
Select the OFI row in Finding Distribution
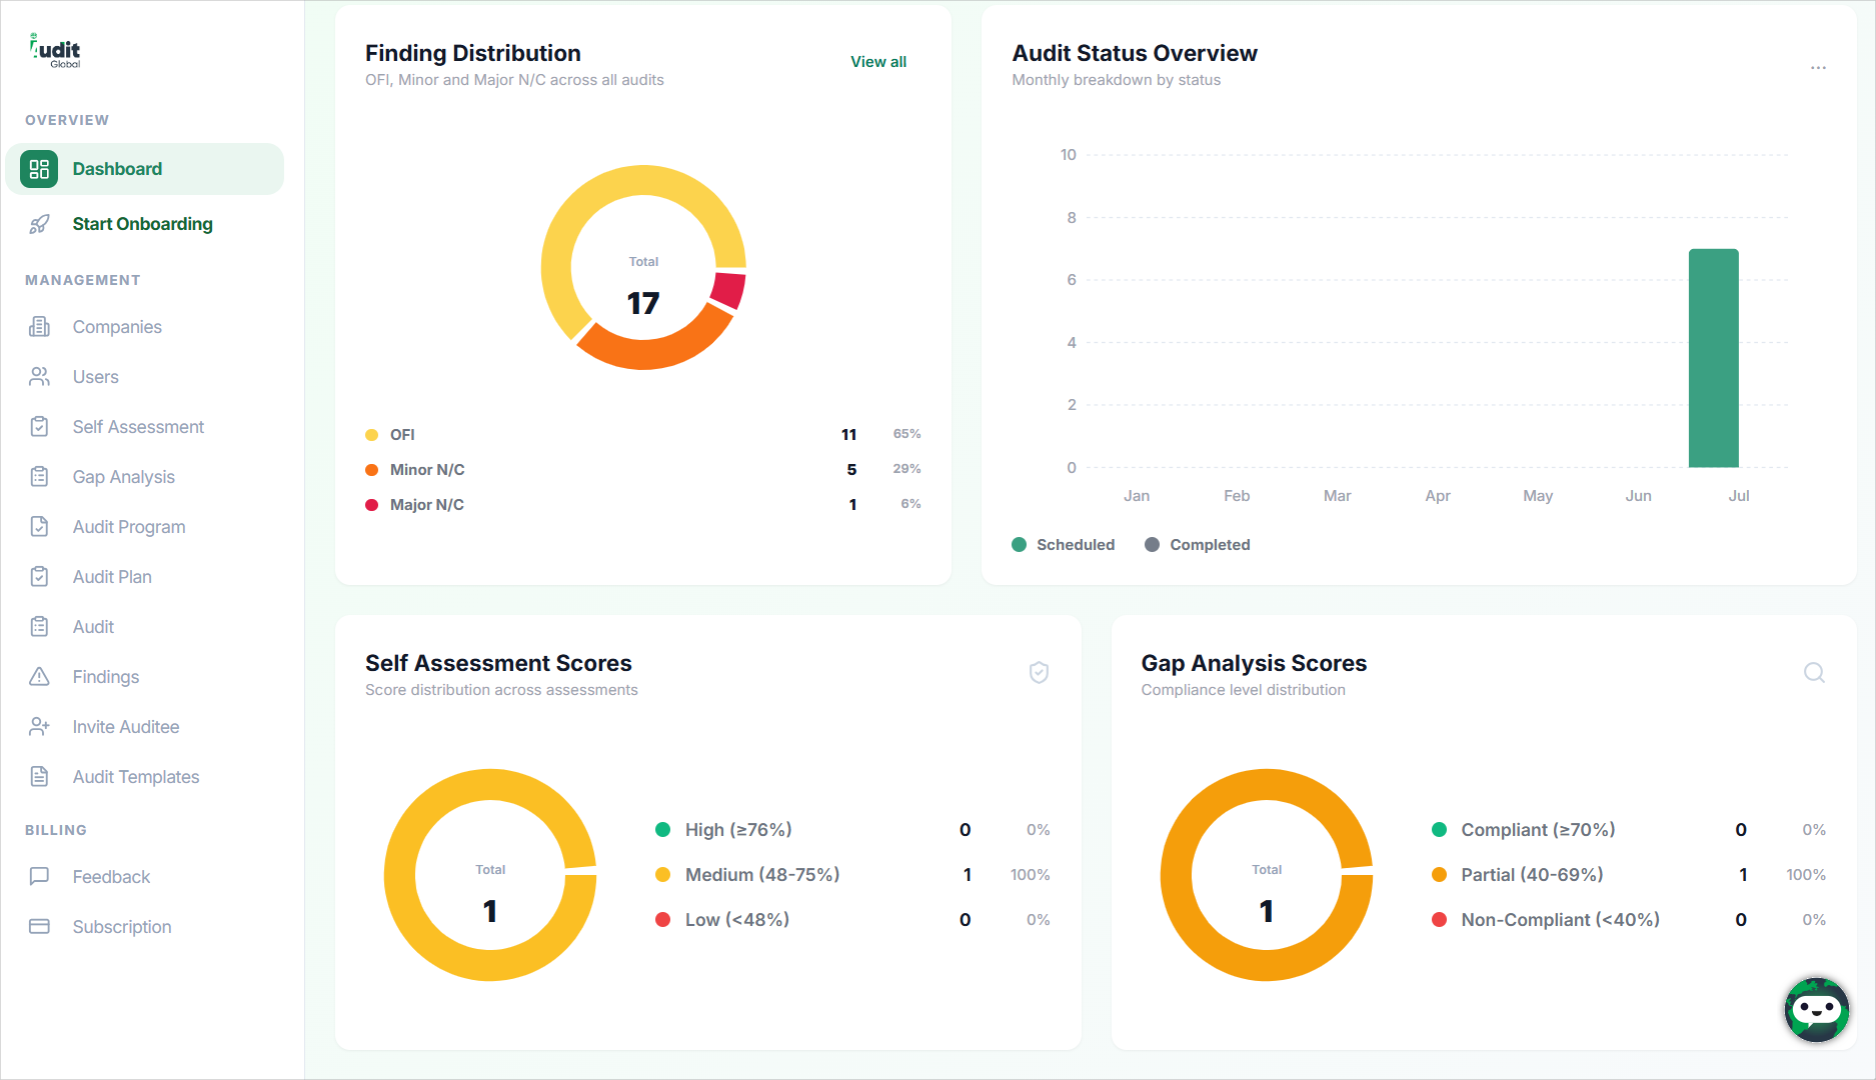tap(643, 435)
